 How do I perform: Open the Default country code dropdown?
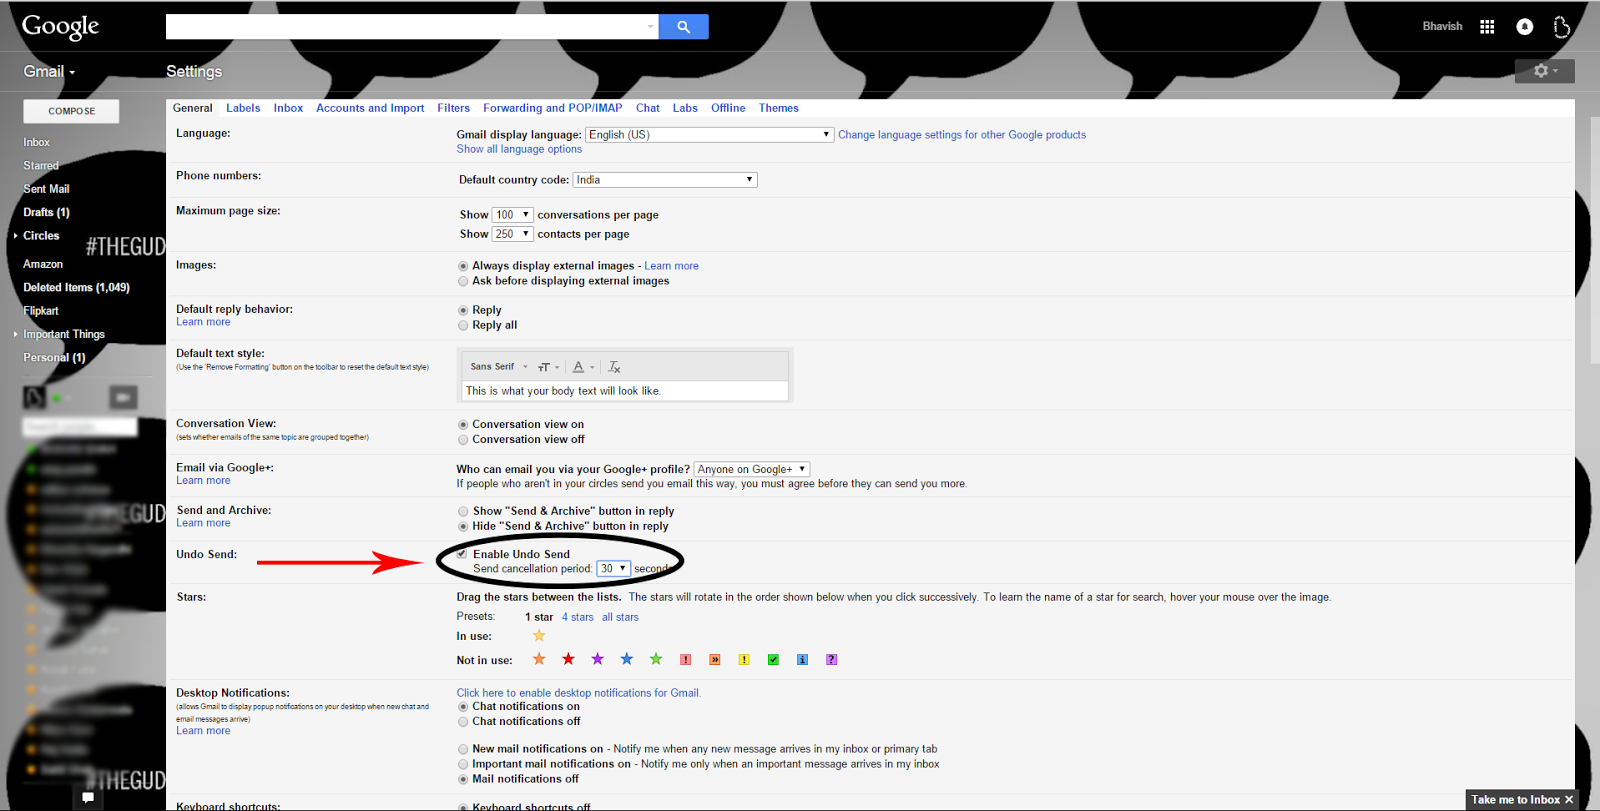pos(665,180)
